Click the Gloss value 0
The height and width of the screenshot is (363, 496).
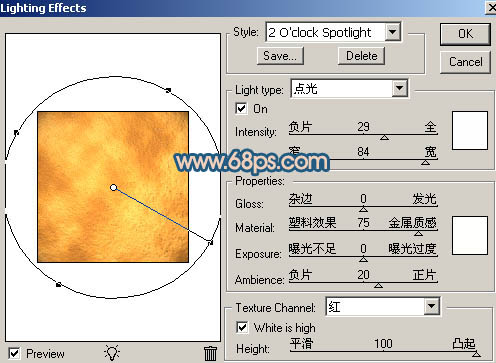point(363,199)
